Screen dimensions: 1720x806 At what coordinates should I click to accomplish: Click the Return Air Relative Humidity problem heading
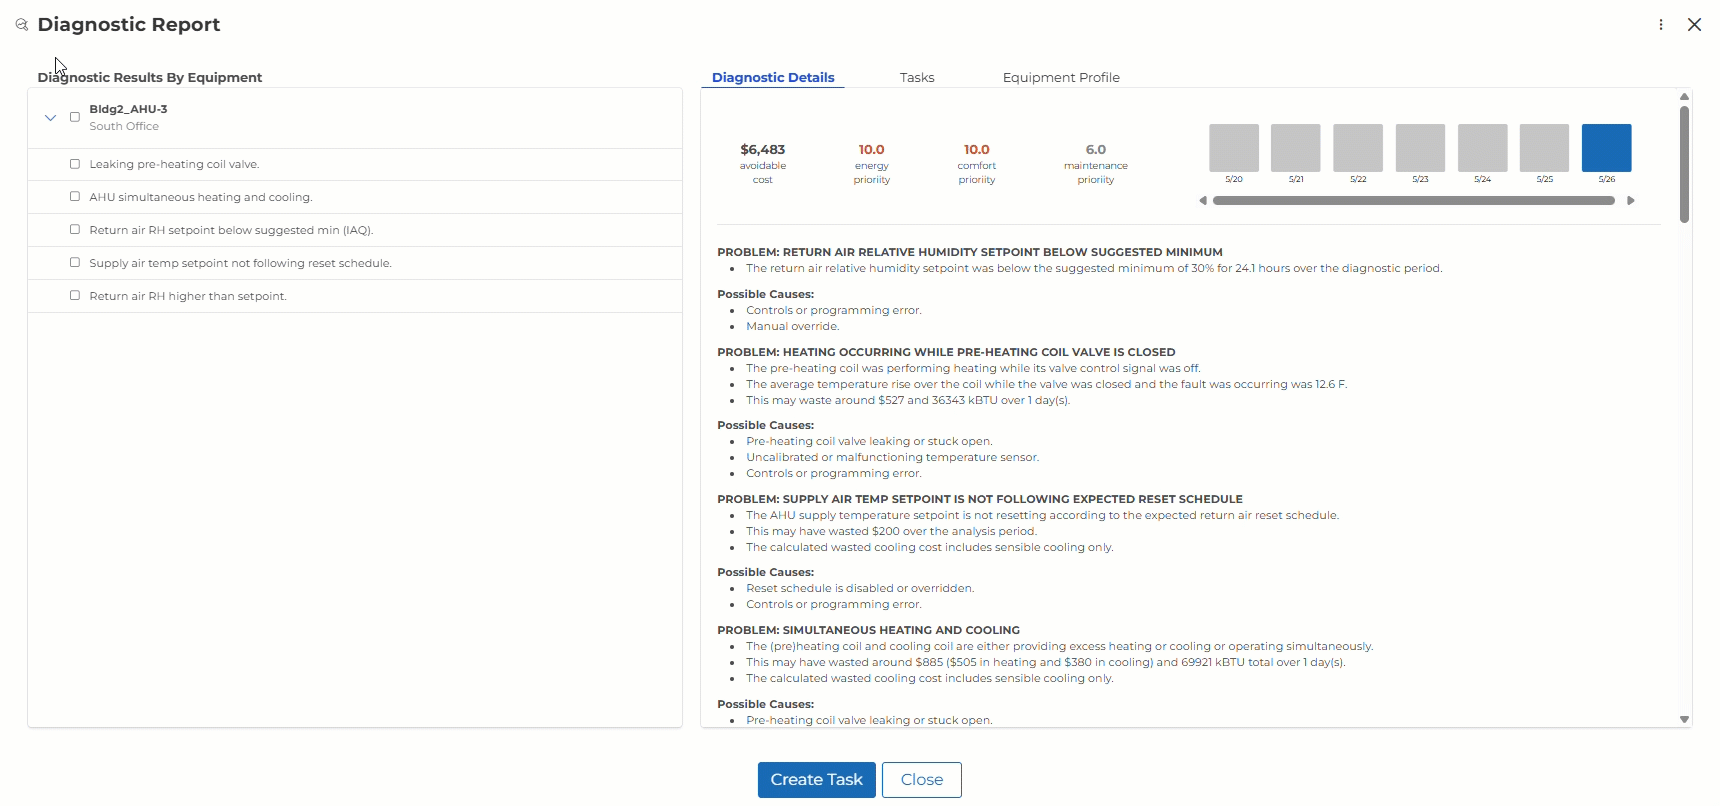[970, 252]
